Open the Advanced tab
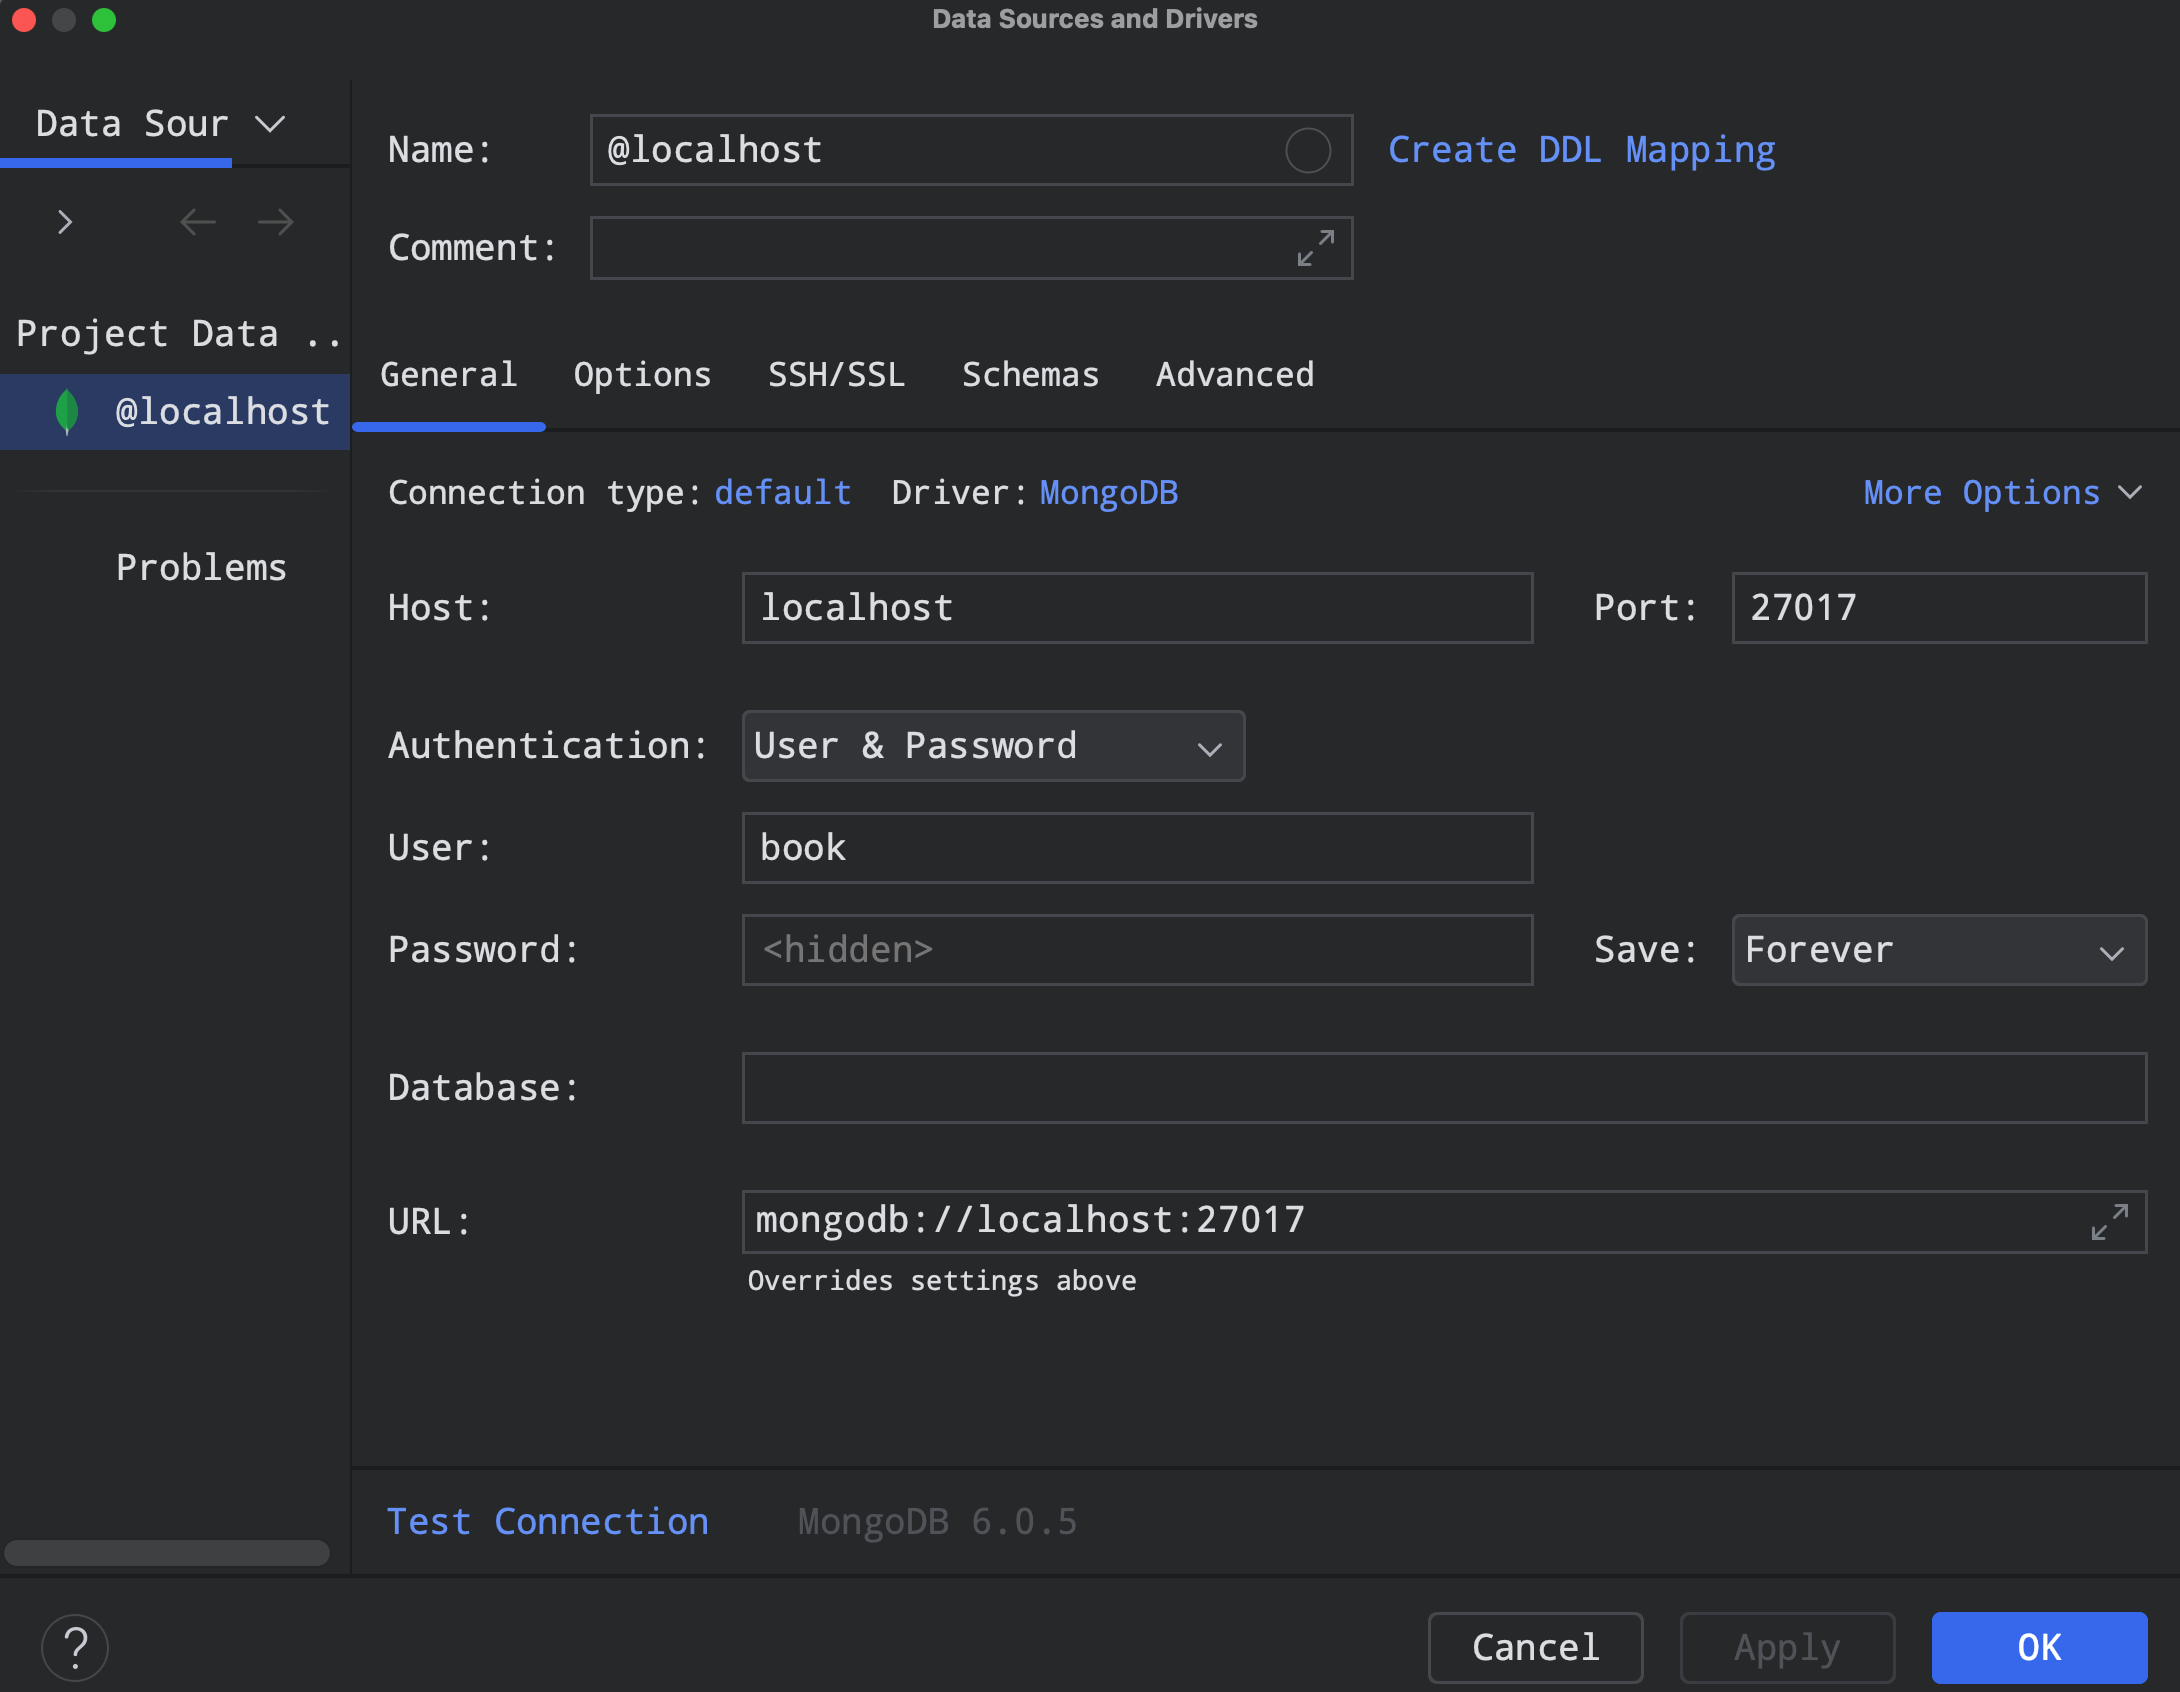The height and width of the screenshot is (1692, 2180). 1234,375
